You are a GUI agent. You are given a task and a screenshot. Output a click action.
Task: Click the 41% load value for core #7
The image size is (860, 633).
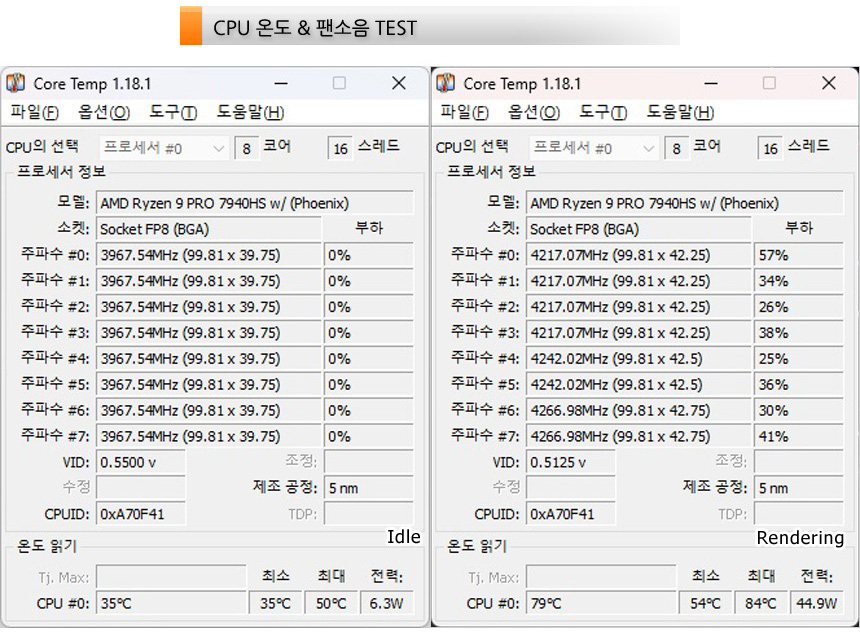(799, 437)
